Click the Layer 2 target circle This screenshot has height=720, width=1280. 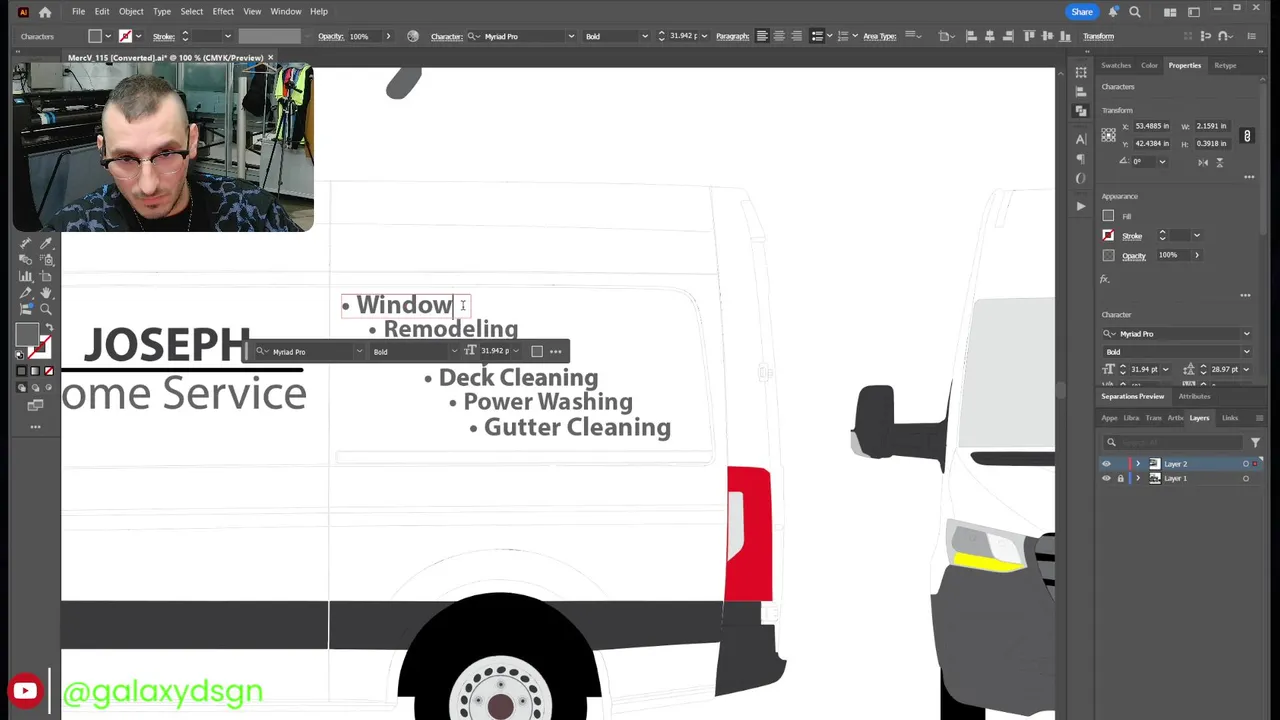click(x=1246, y=464)
